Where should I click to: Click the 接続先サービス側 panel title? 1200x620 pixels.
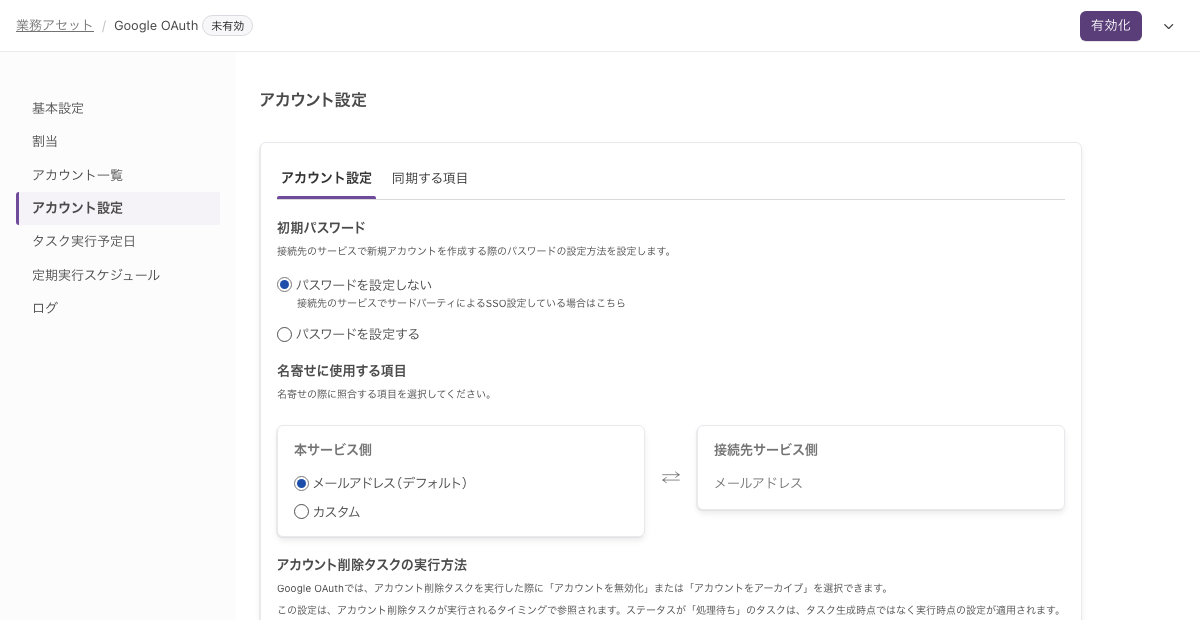(x=766, y=450)
